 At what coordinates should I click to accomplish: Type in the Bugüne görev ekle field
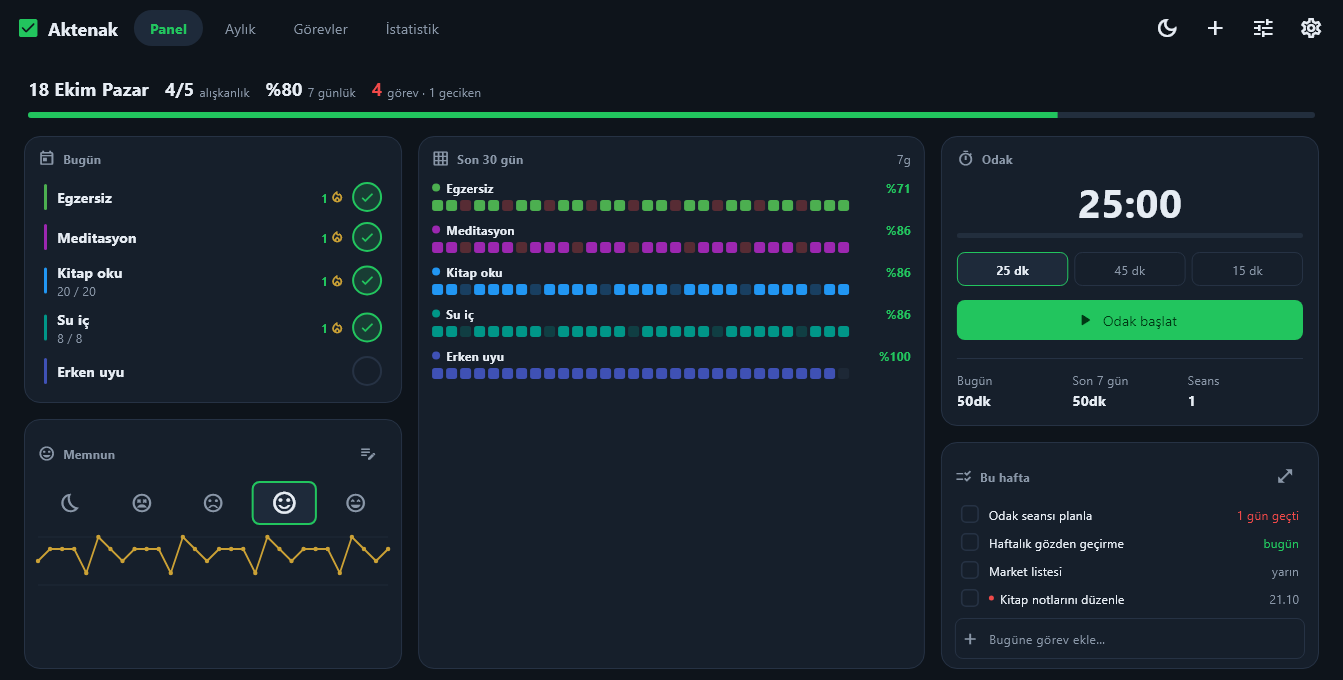pyautogui.click(x=1130, y=639)
